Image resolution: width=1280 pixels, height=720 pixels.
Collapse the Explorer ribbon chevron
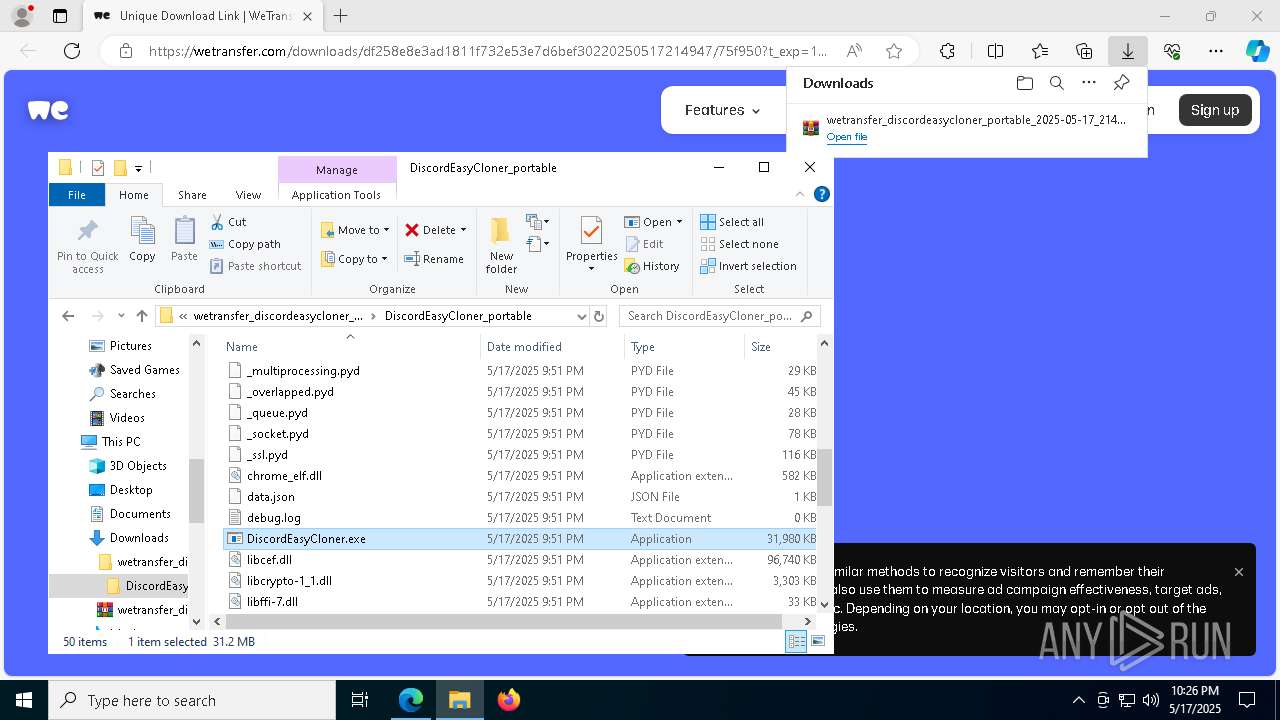(800, 194)
